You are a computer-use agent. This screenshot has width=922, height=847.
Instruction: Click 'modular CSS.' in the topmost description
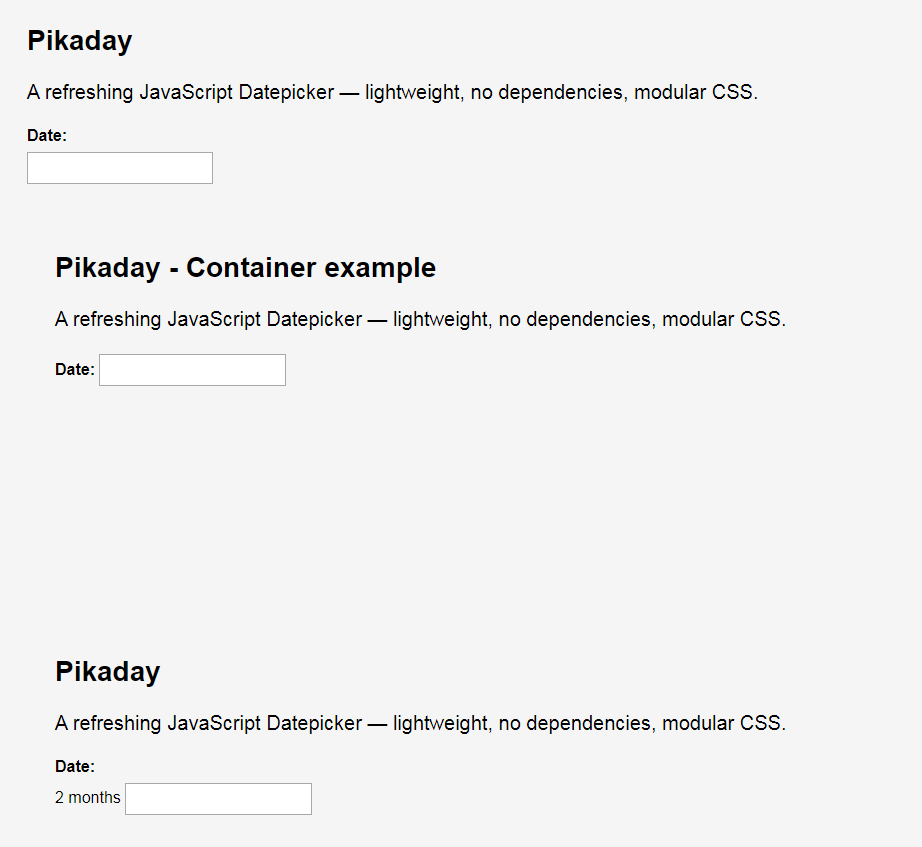click(x=696, y=92)
